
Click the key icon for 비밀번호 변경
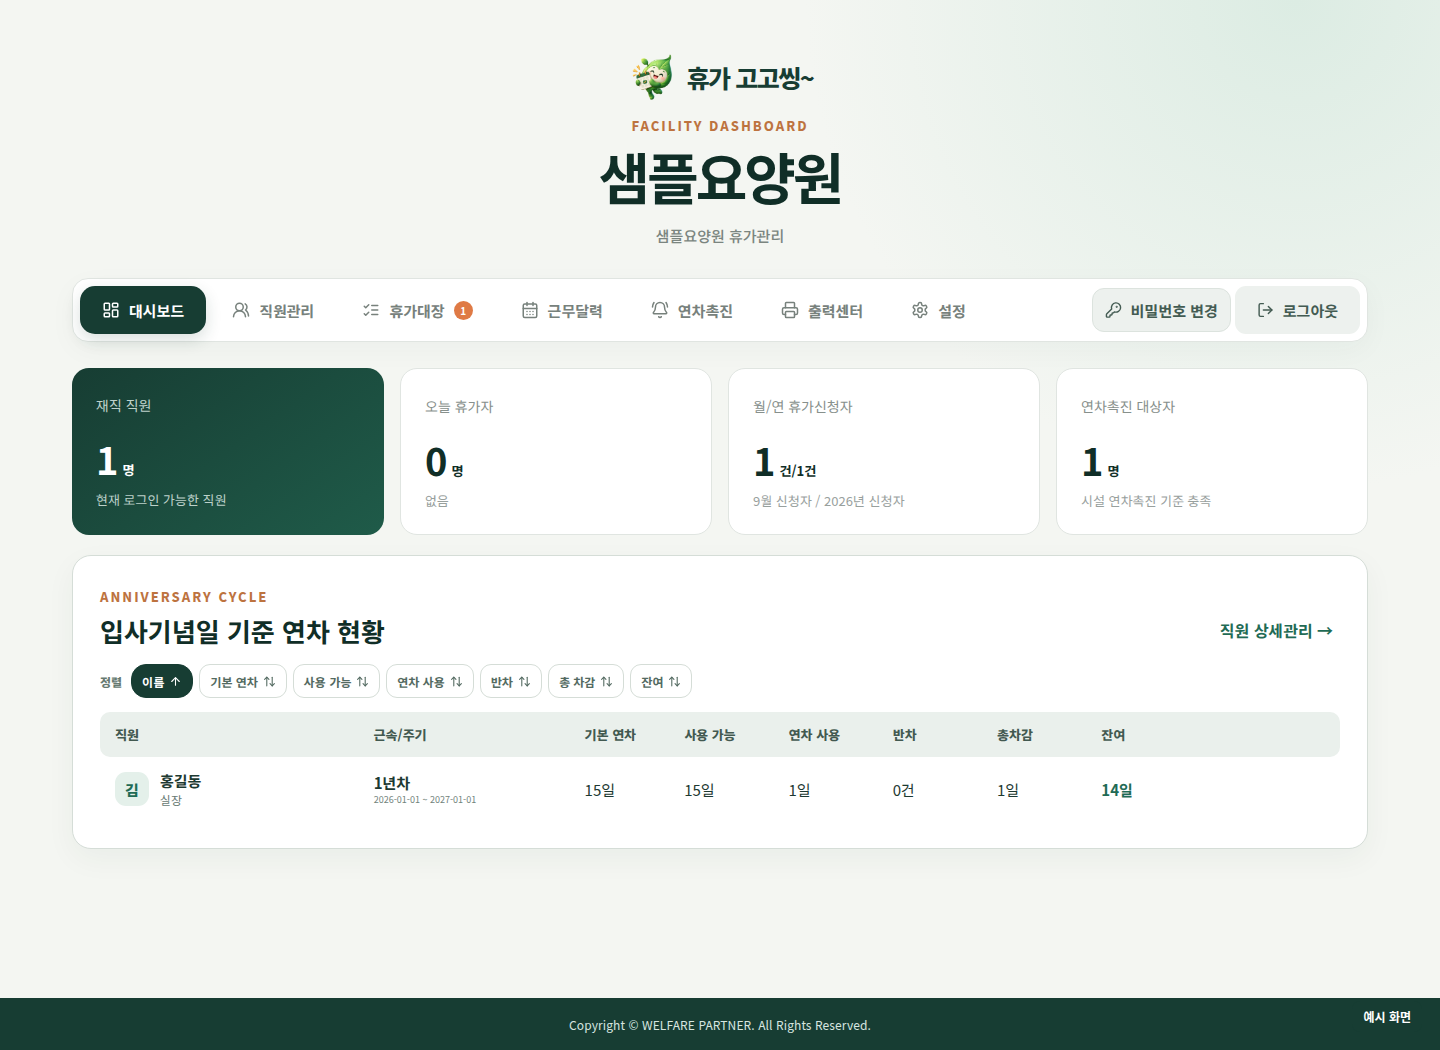click(1113, 310)
